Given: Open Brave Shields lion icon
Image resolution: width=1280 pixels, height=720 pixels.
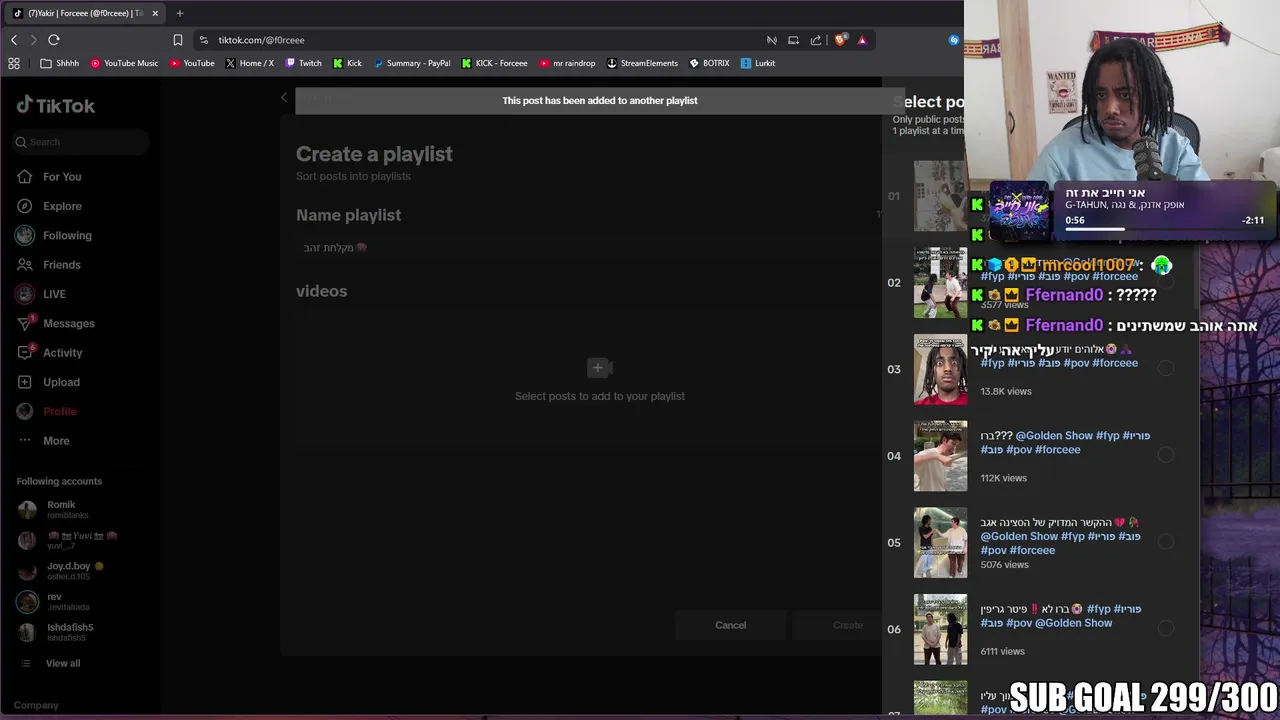Looking at the screenshot, I should [x=840, y=40].
